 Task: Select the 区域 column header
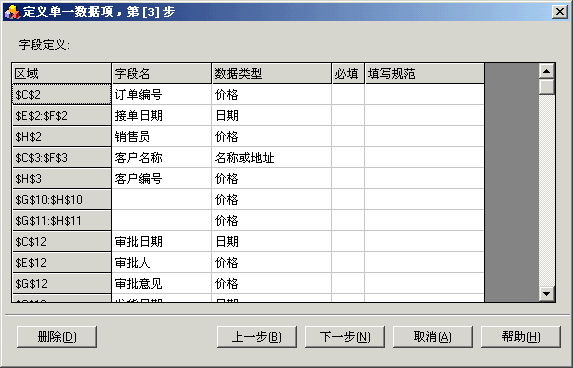pyautogui.click(x=62, y=73)
